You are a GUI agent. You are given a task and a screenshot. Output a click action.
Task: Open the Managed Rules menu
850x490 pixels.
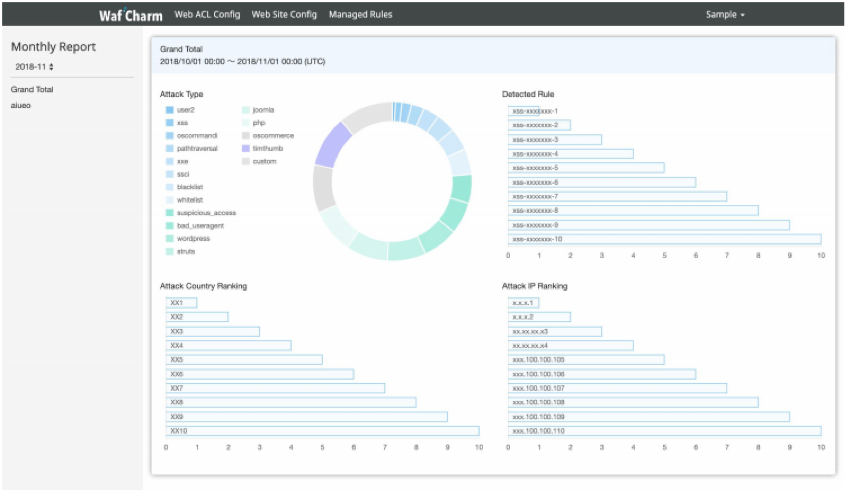tap(360, 15)
